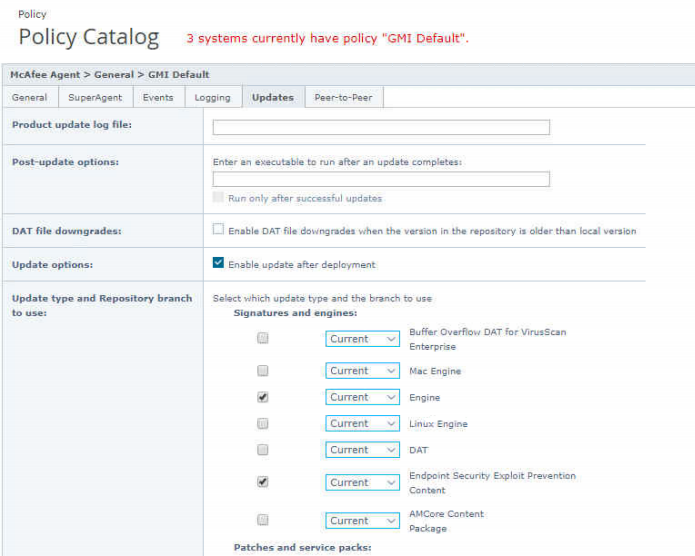
Task: Click the post-update executable input field
Action: coord(381,179)
